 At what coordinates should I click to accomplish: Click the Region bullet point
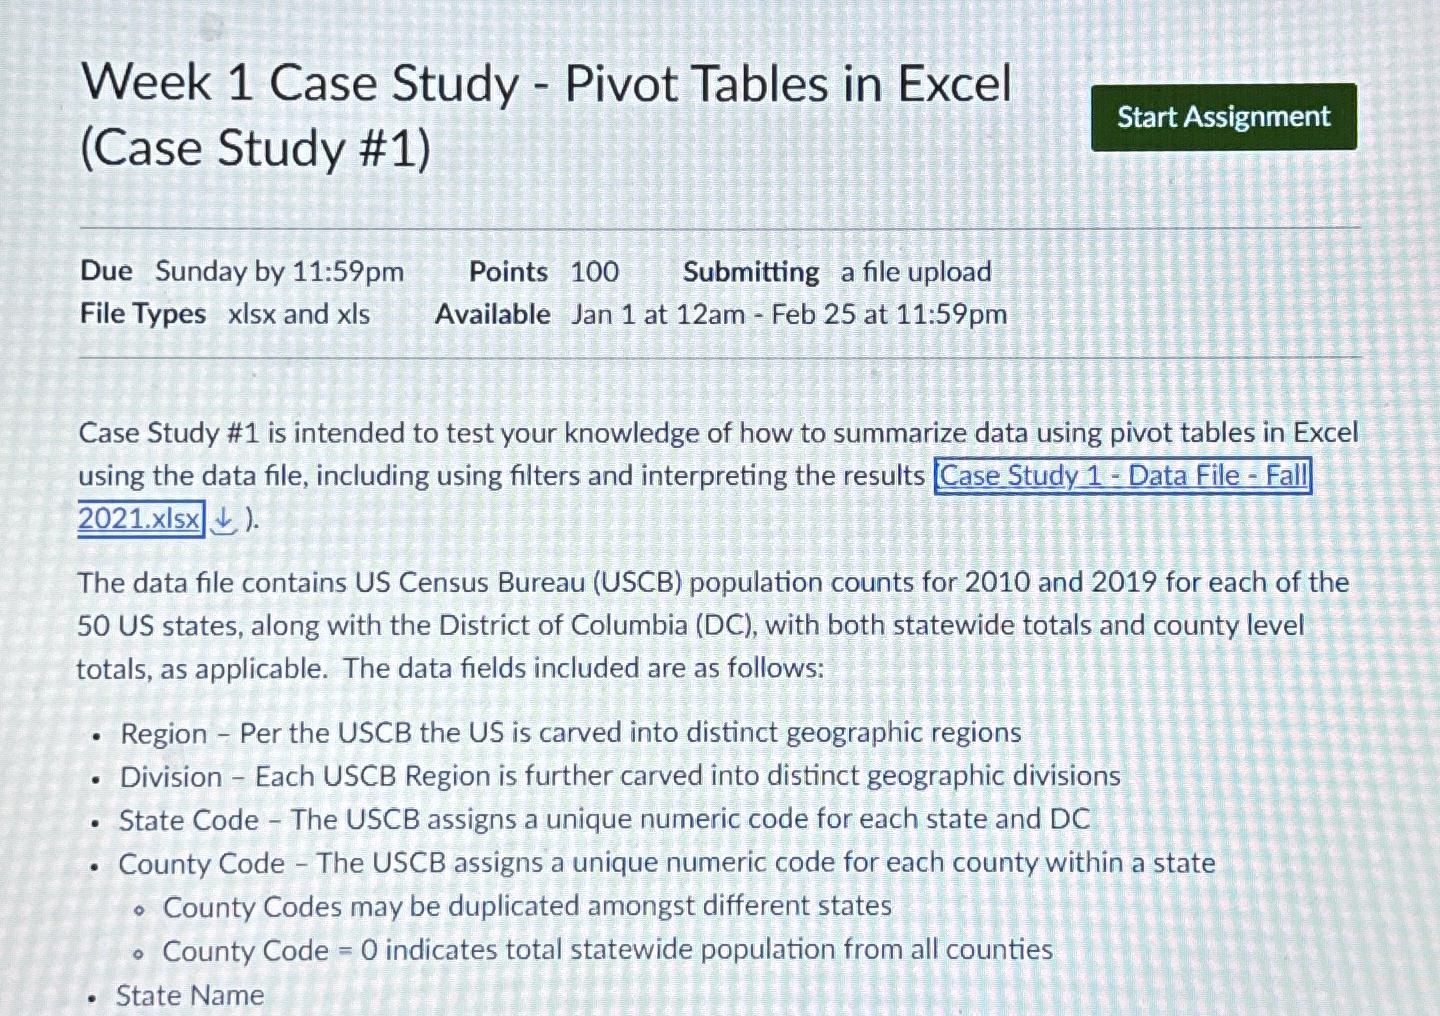pos(570,732)
